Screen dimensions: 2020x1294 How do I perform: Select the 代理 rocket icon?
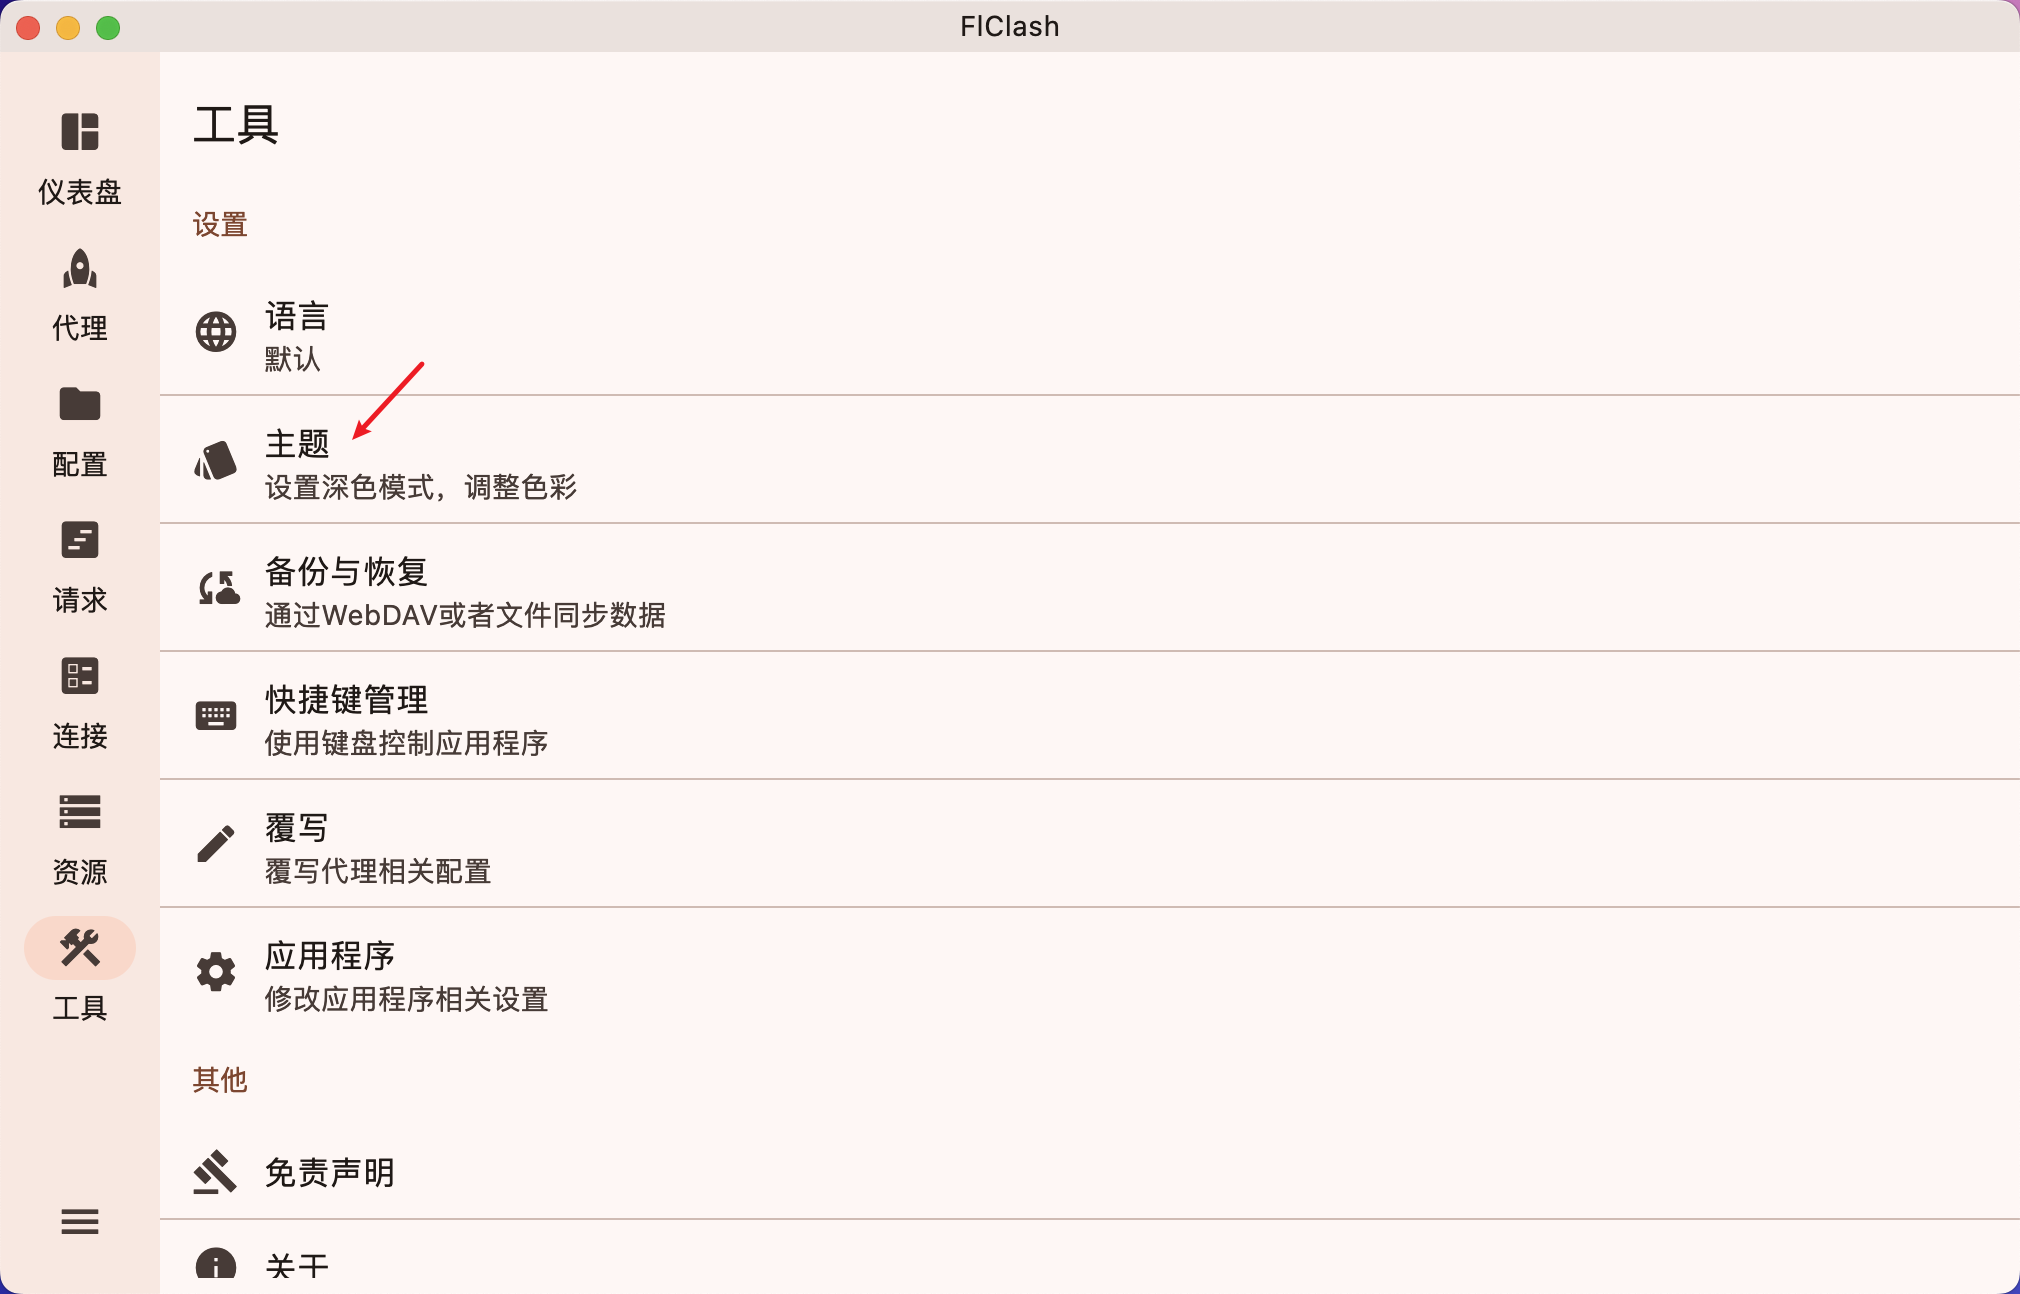(80, 268)
